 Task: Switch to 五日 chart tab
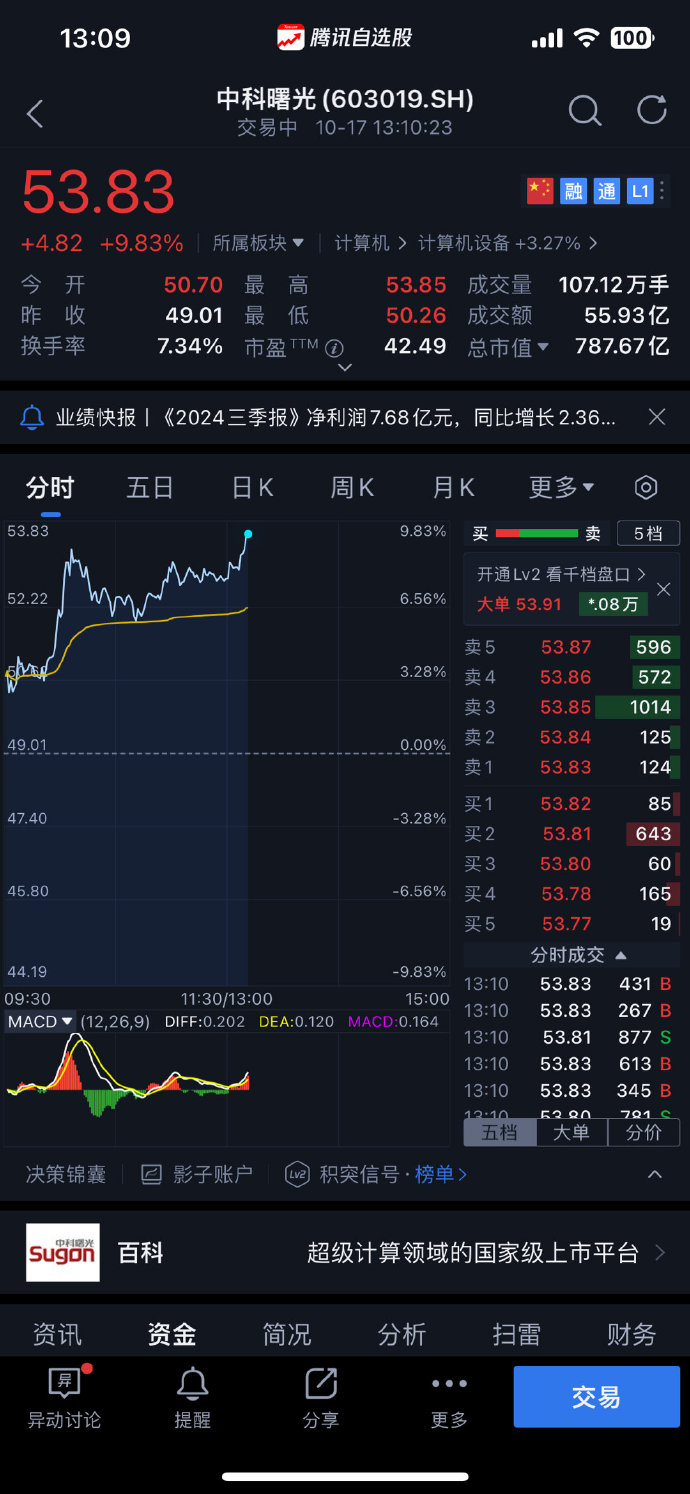point(150,488)
